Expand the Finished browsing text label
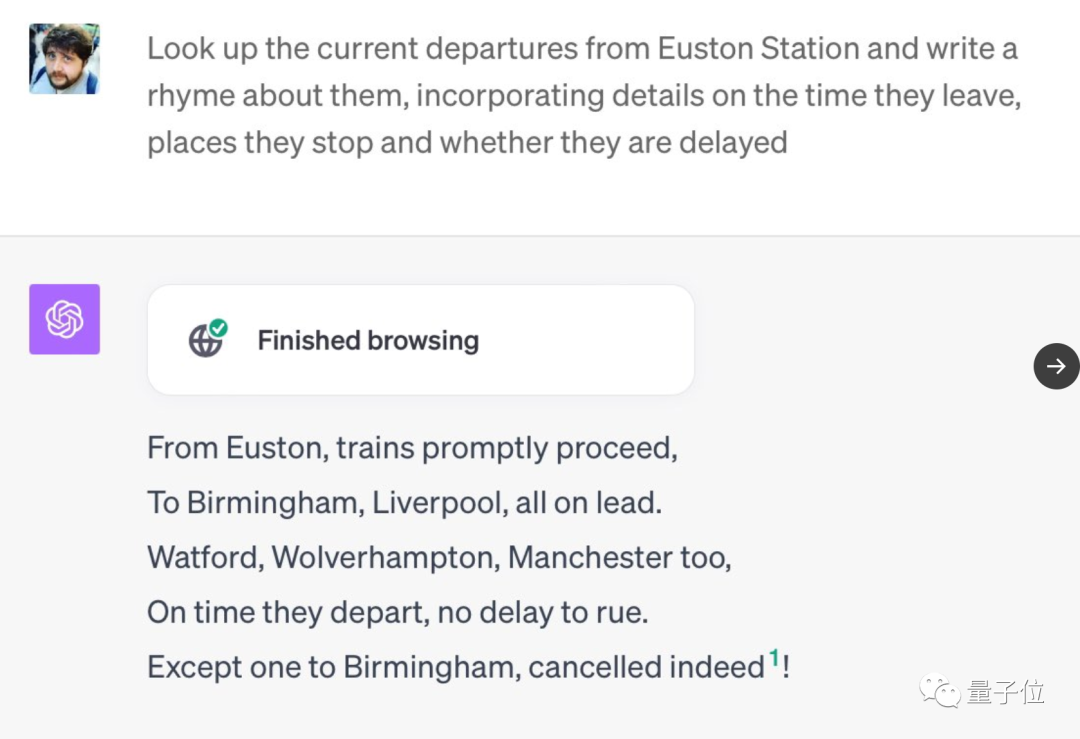Image resolution: width=1080 pixels, height=739 pixels. 368,340
